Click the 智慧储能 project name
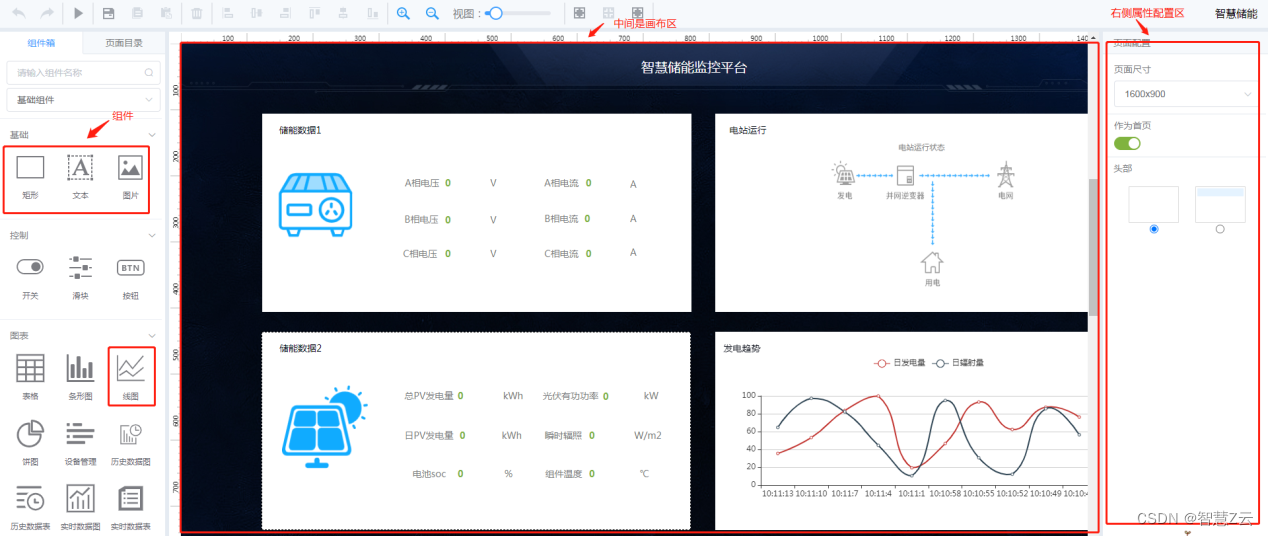 tap(1236, 13)
